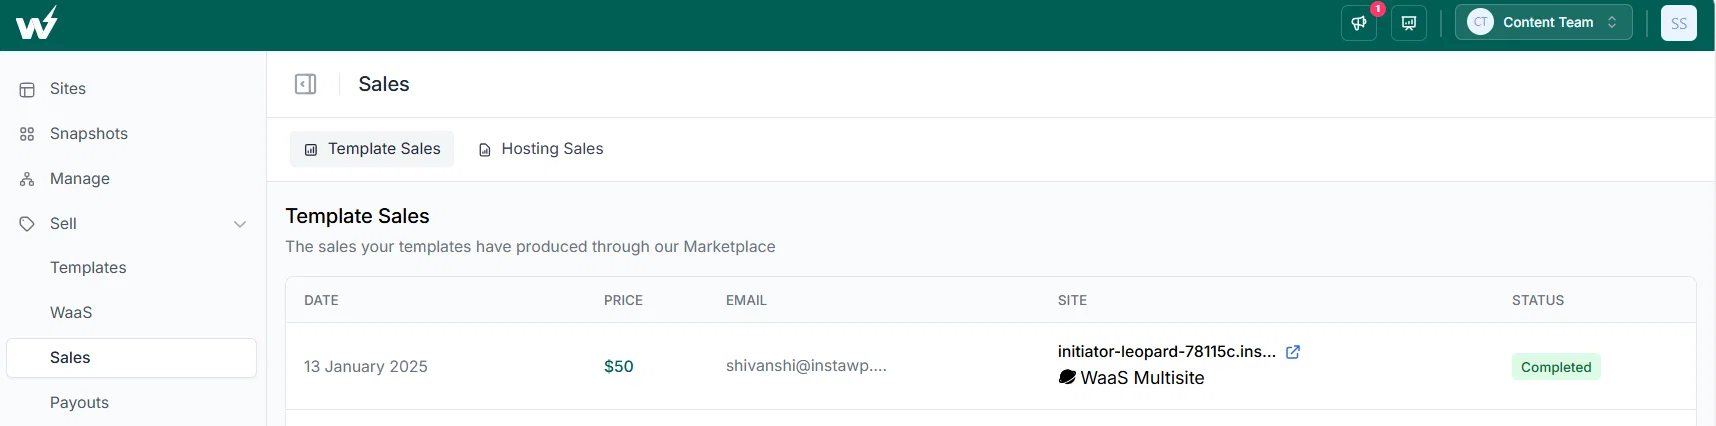Select Sales item in the sidebar
This screenshot has width=1716, height=426.
[131, 358]
